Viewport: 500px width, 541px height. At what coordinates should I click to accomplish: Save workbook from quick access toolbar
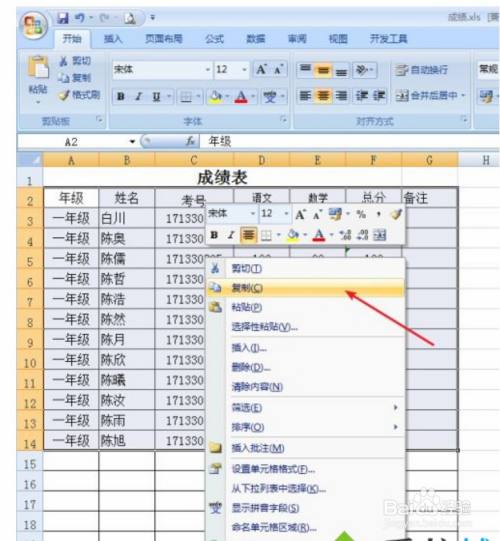pyautogui.click(x=63, y=18)
